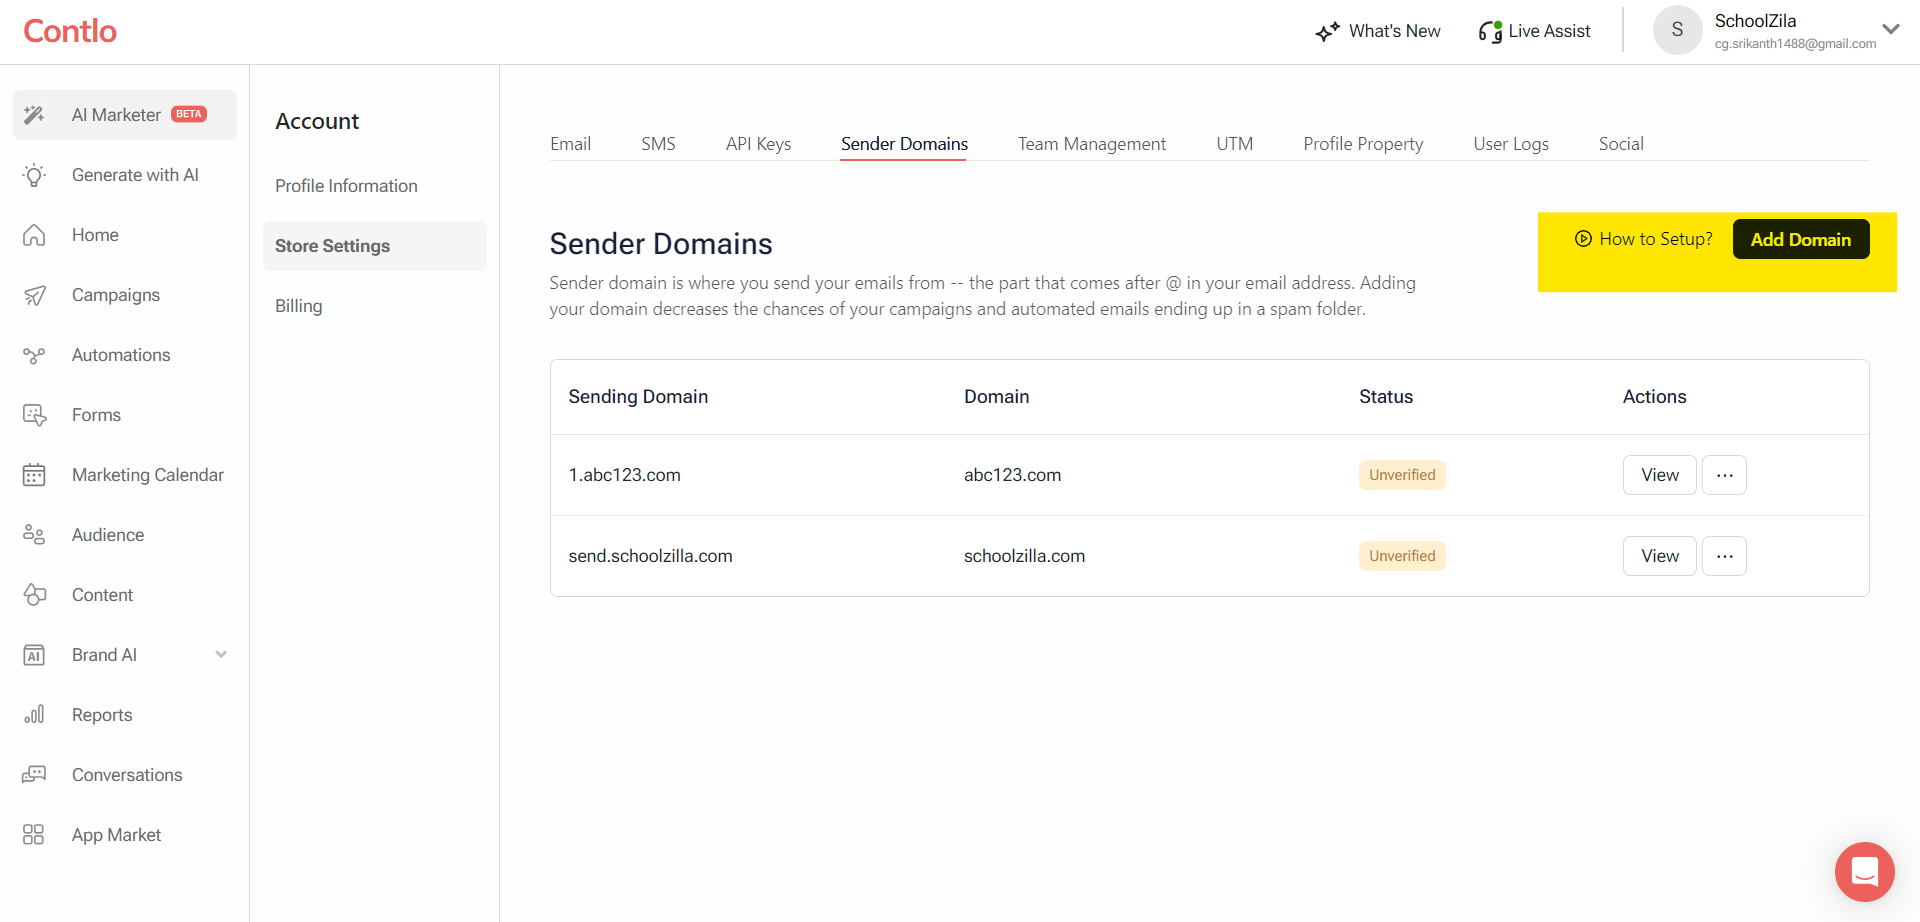
Task: Click the Marketing Calendar icon
Action: 34,475
